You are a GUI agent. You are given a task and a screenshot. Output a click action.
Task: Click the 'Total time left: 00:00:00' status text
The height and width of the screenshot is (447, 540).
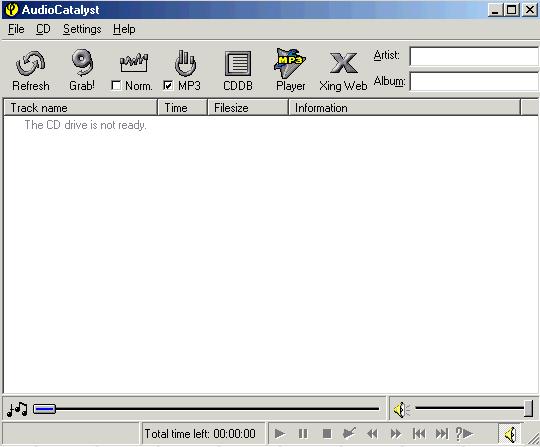click(x=200, y=434)
